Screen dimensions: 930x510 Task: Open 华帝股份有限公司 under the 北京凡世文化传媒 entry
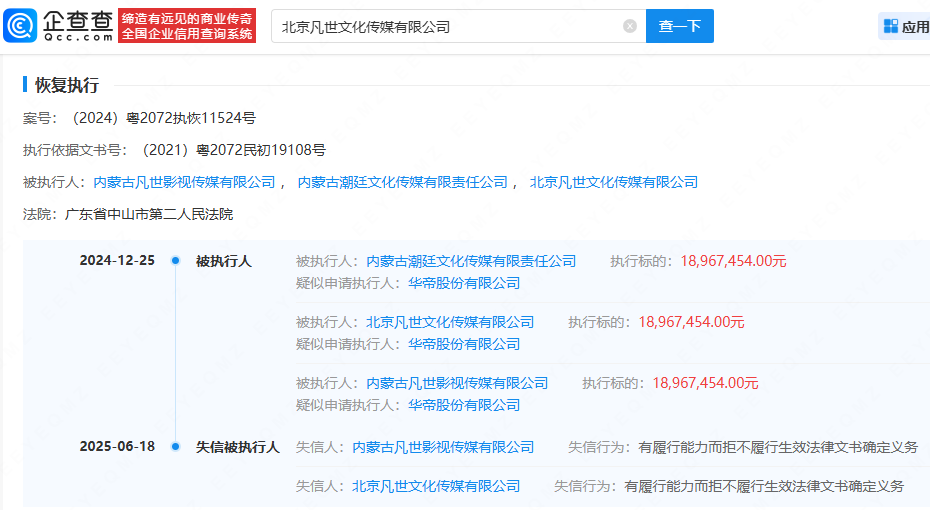464,345
